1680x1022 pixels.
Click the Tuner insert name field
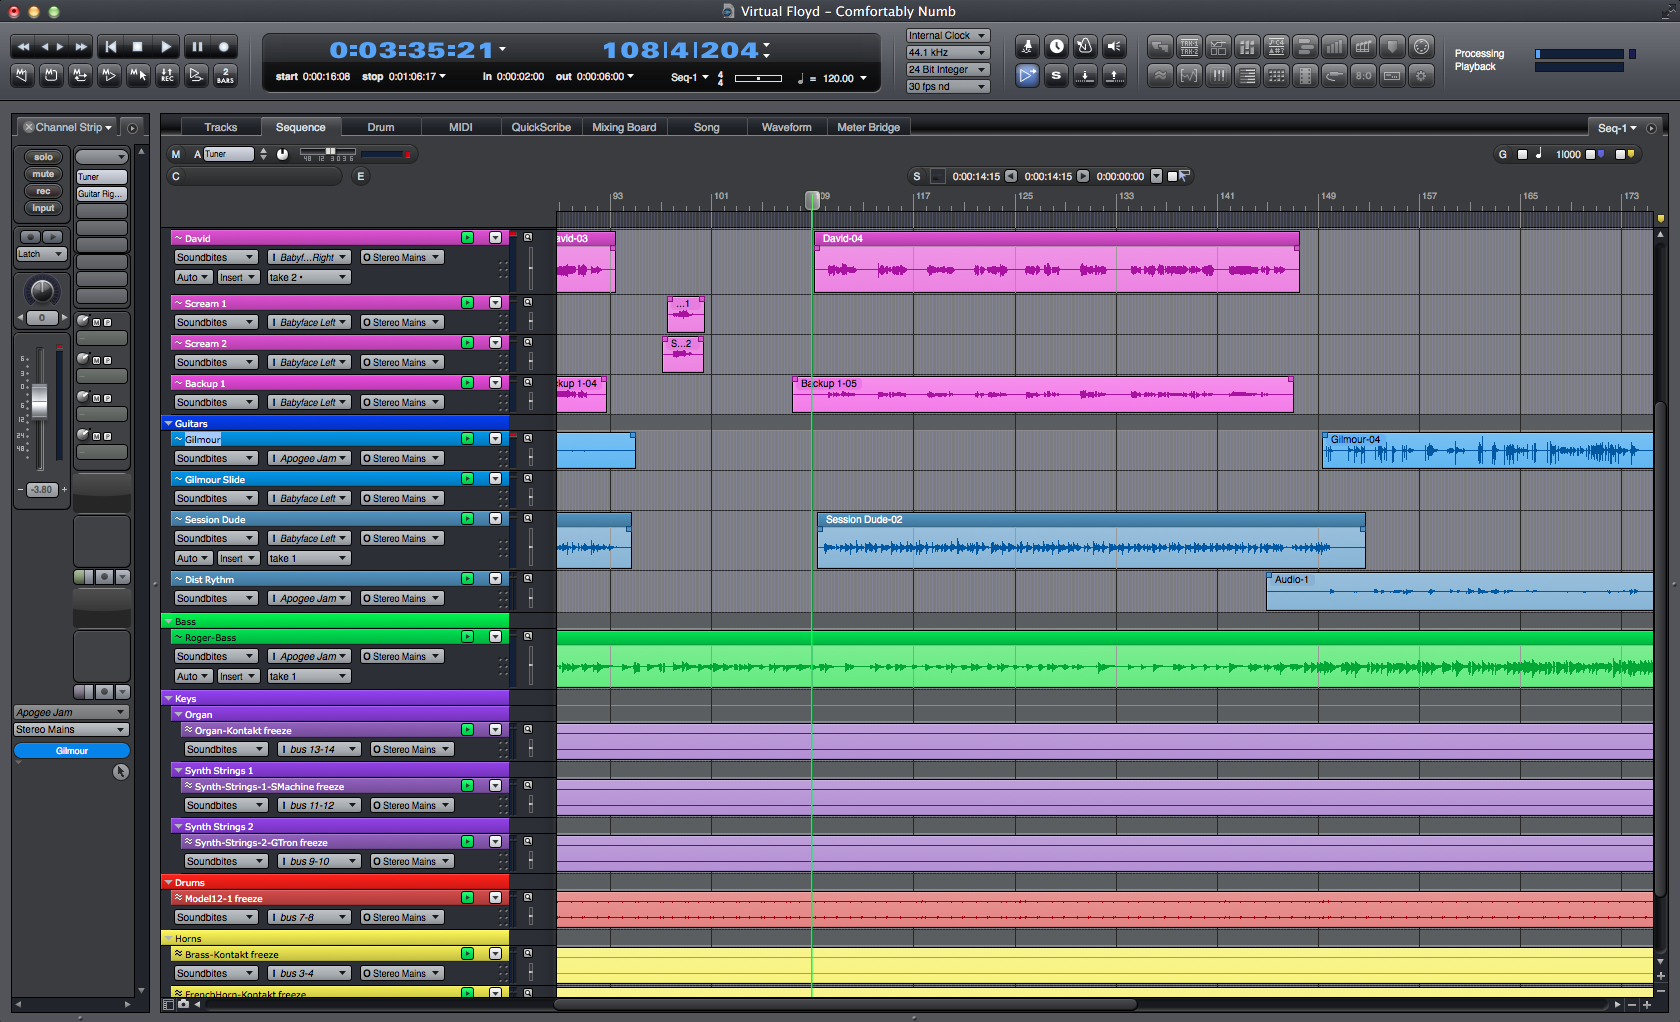[229, 154]
